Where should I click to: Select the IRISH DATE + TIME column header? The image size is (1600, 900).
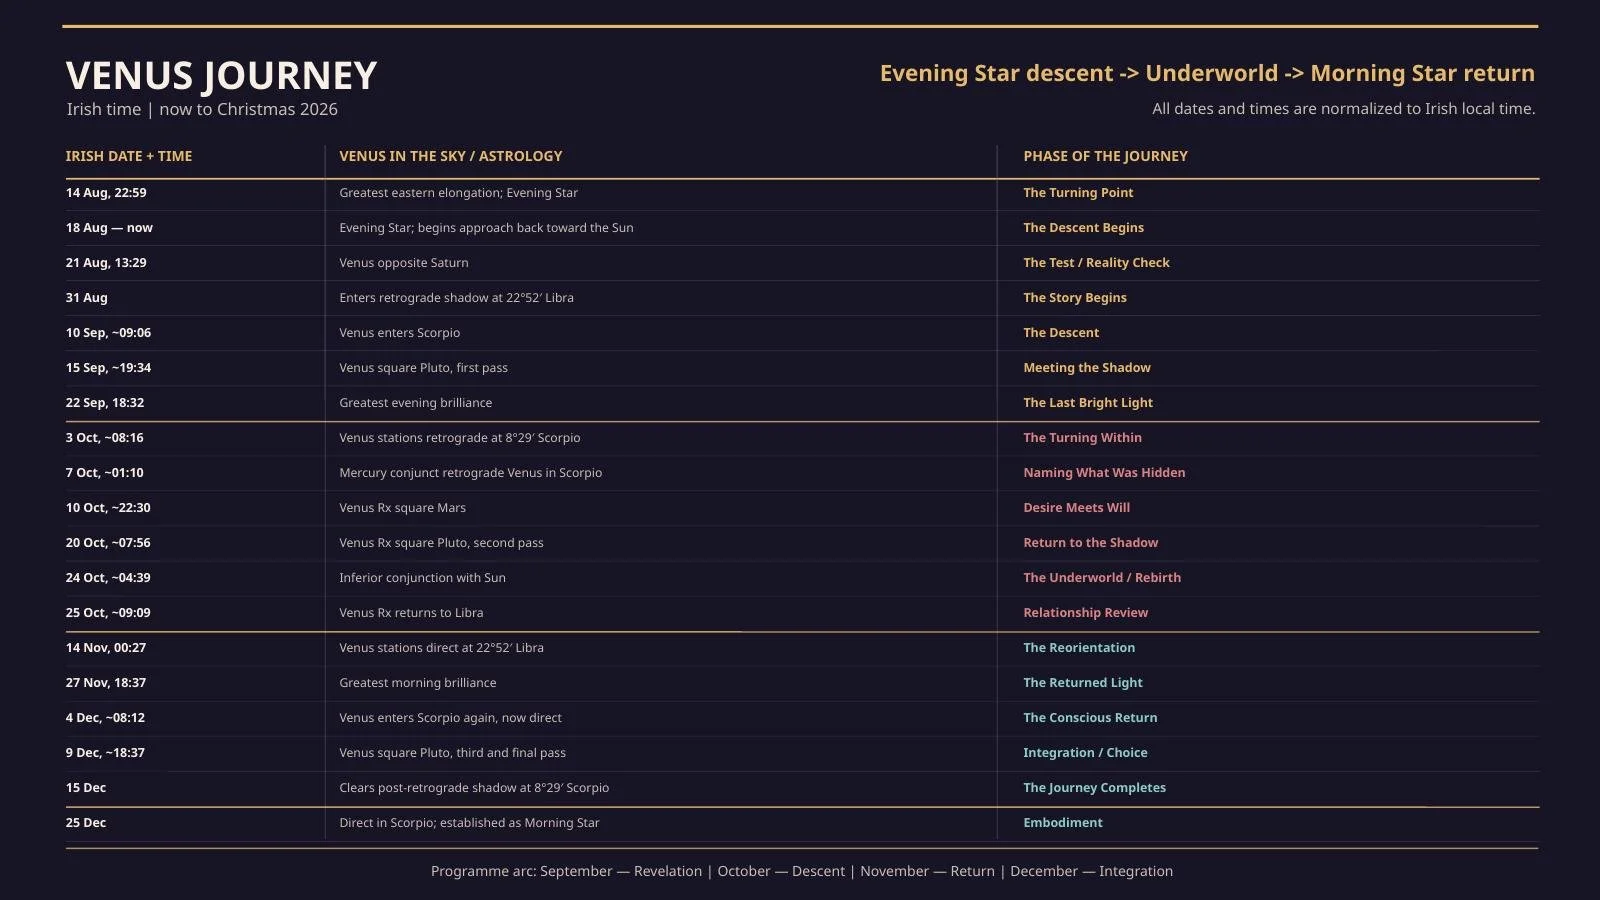pos(129,156)
